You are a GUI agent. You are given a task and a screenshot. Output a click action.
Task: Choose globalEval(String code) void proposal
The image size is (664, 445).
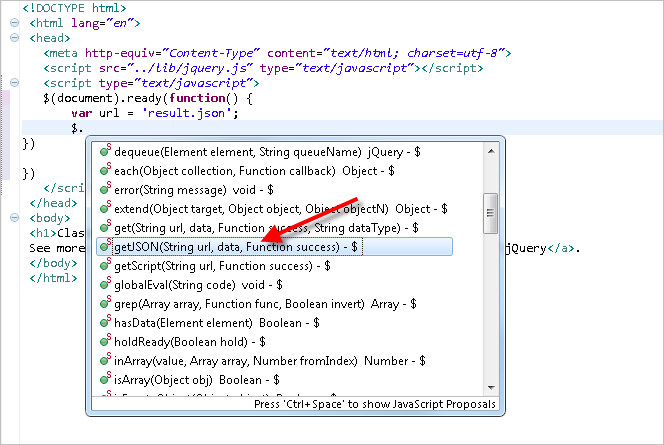[x=198, y=285]
